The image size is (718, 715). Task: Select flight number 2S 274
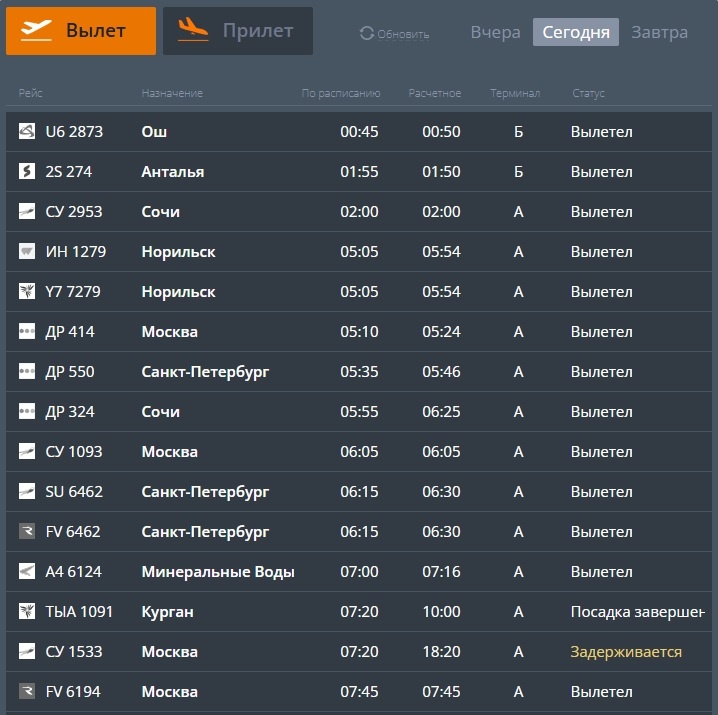pyautogui.click(x=69, y=172)
